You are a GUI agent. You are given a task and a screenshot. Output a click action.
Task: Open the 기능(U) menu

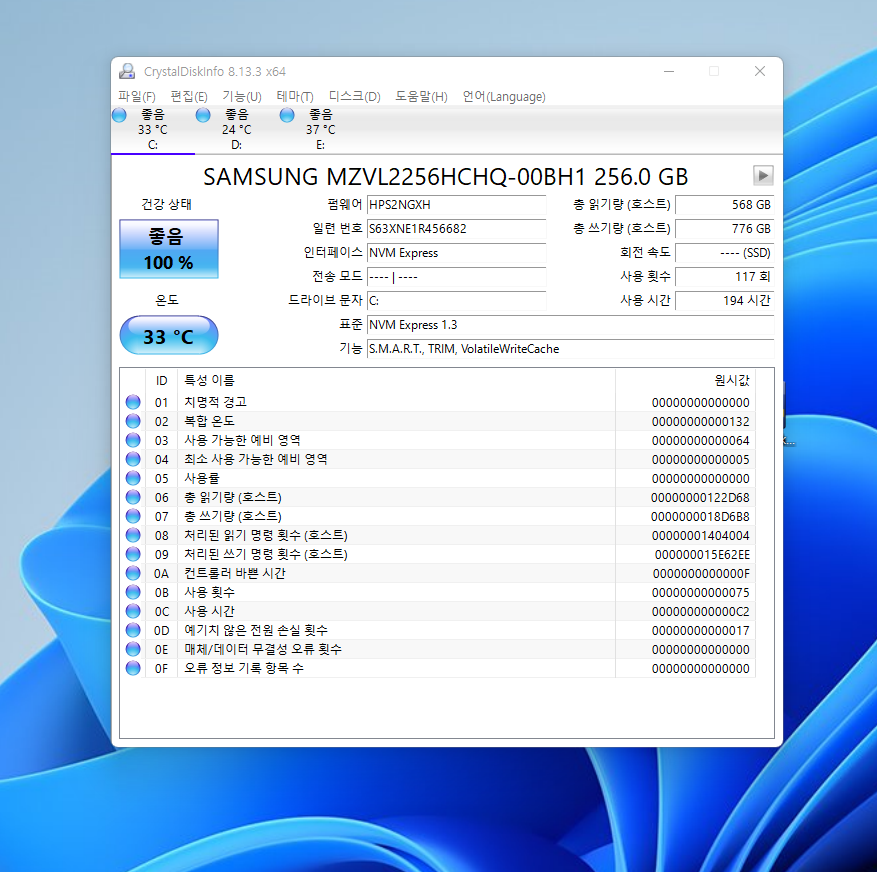point(242,96)
